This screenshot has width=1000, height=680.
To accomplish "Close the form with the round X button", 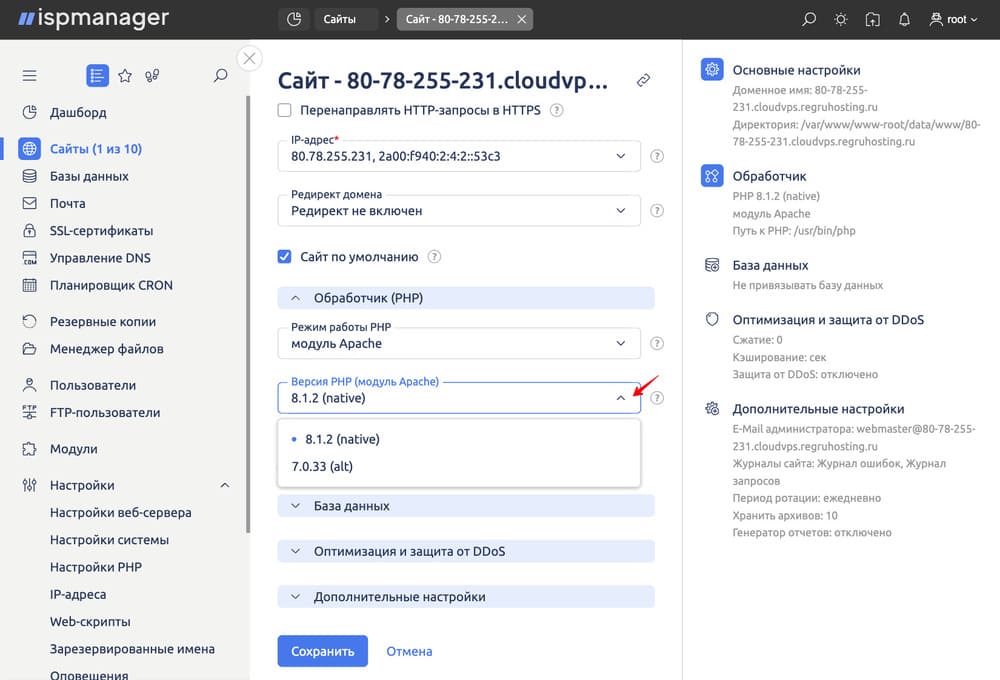I will pyautogui.click(x=250, y=58).
